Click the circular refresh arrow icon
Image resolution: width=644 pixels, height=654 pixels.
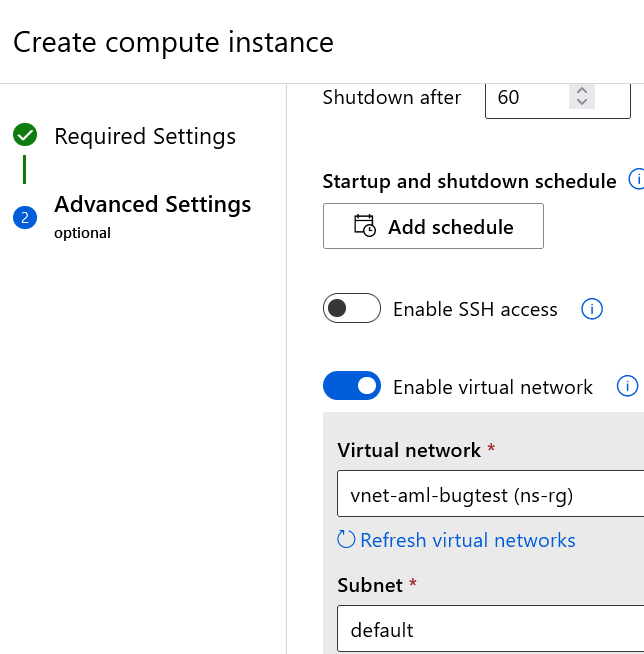click(x=346, y=540)
